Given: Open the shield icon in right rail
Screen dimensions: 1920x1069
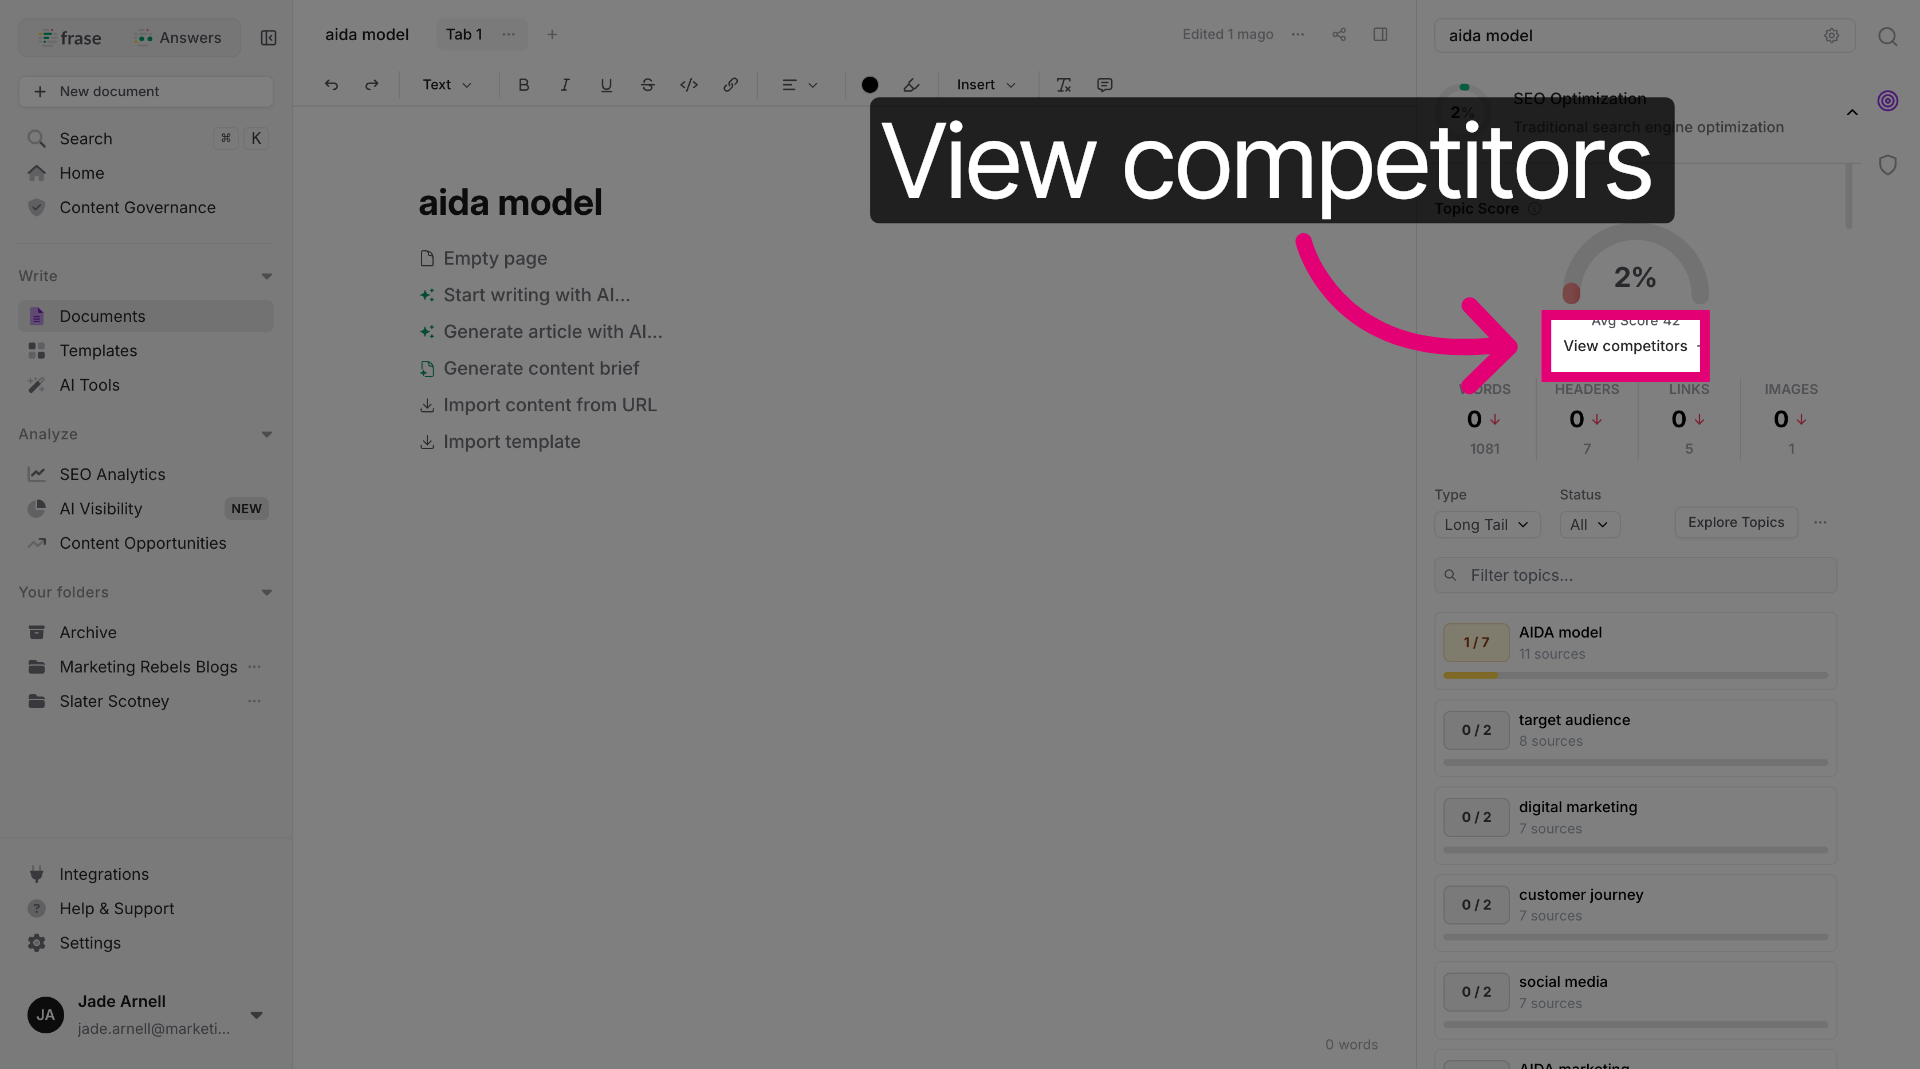Looking at the screenshot, I should tap(1887, 165).
